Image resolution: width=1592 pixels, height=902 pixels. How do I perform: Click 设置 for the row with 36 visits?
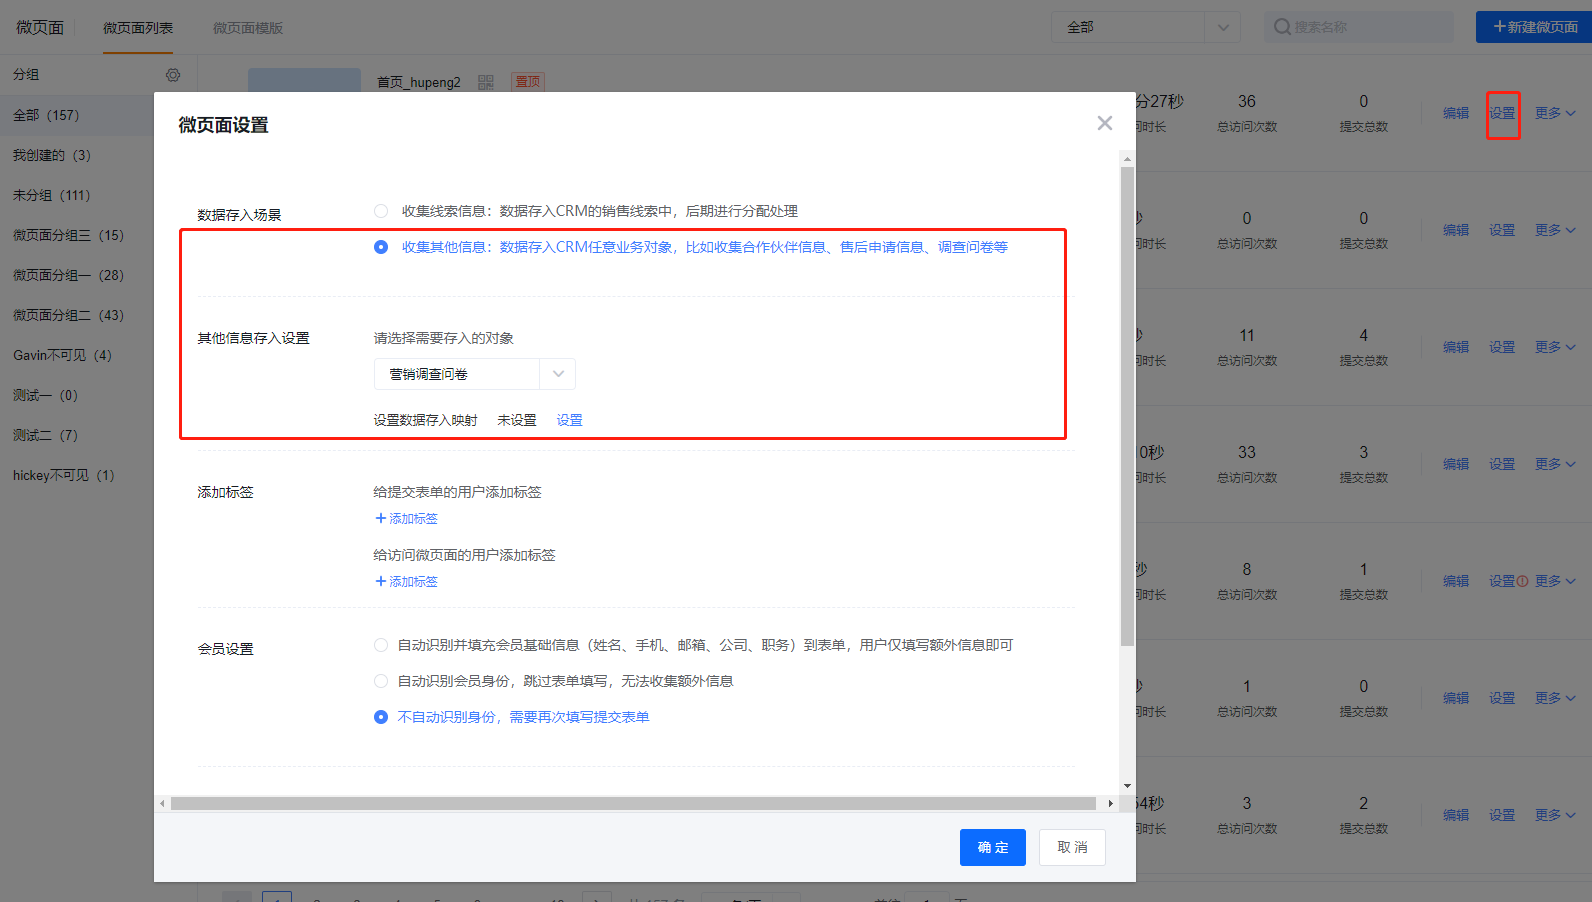(1502, 113)
